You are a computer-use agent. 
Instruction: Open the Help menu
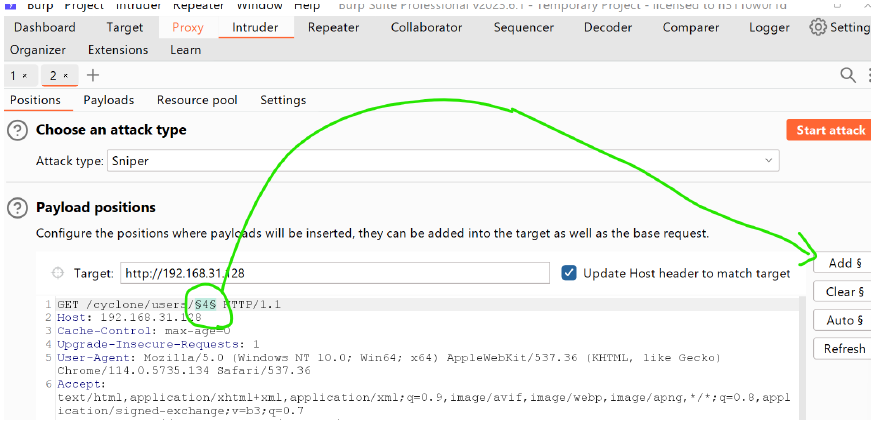307,6
